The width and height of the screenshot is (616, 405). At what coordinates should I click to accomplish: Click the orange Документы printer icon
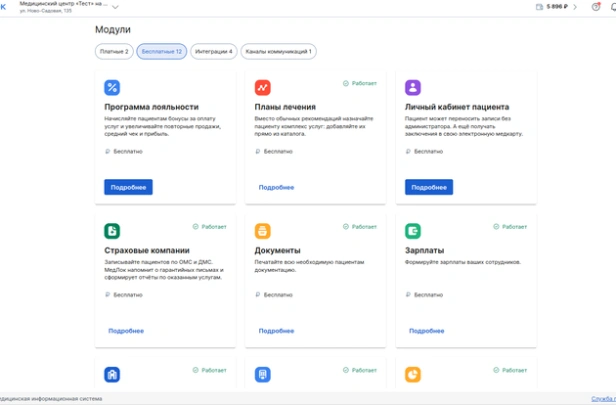262,231
